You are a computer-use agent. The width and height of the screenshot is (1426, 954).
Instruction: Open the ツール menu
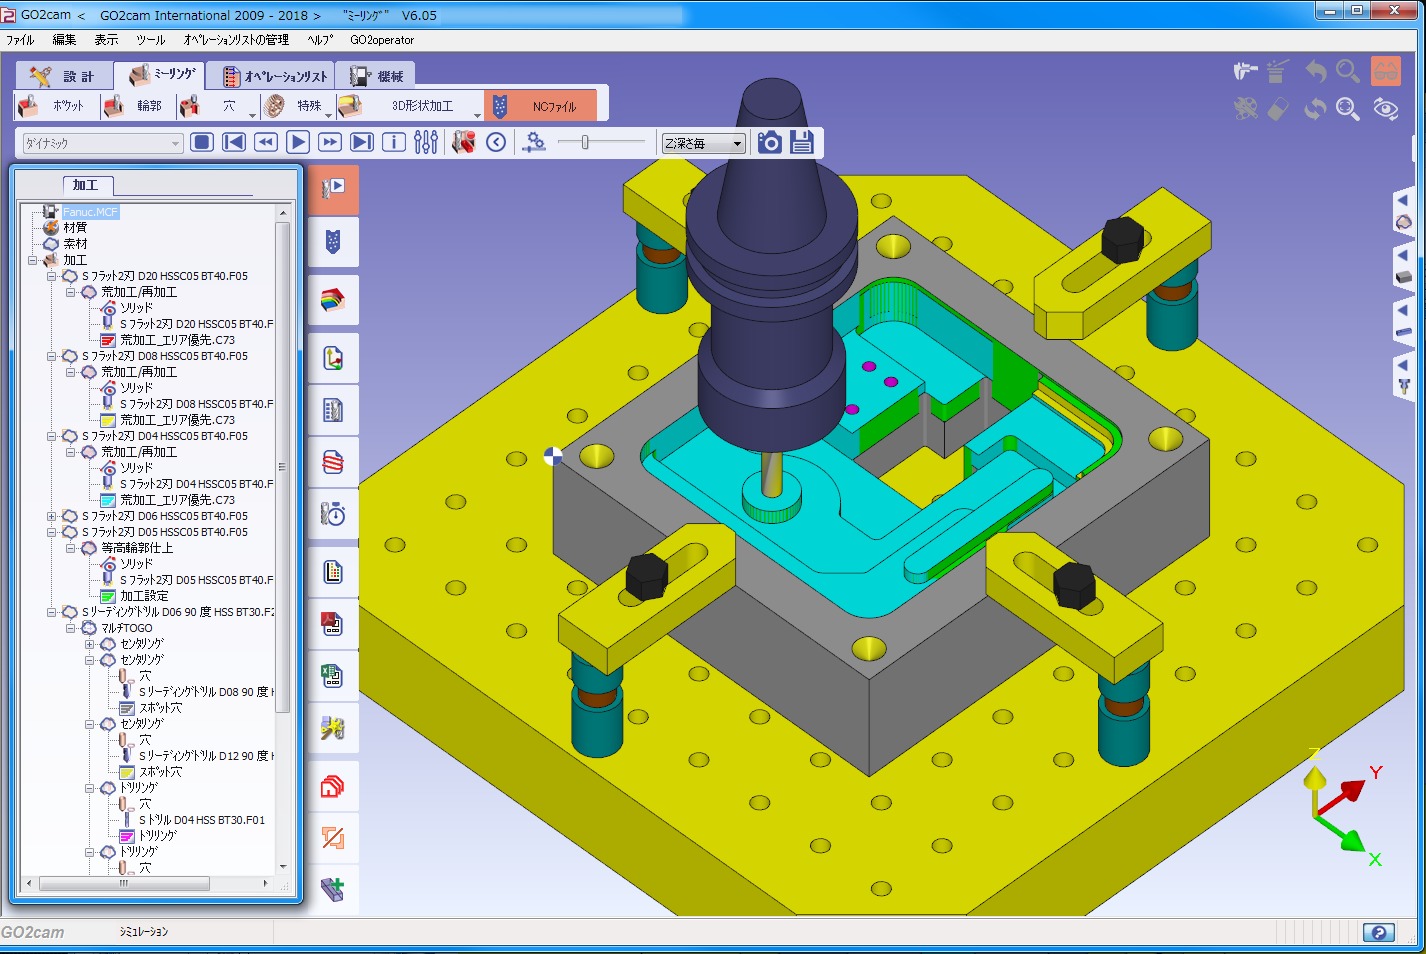[150, 40]
